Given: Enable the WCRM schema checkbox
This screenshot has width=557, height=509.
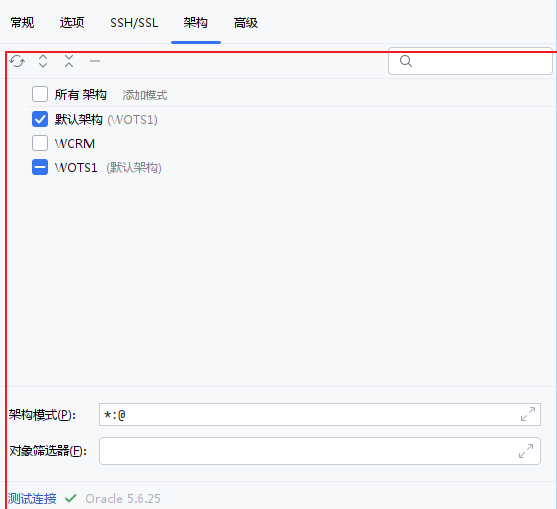Looking at the screenshot, I should [x=40, y=143].
